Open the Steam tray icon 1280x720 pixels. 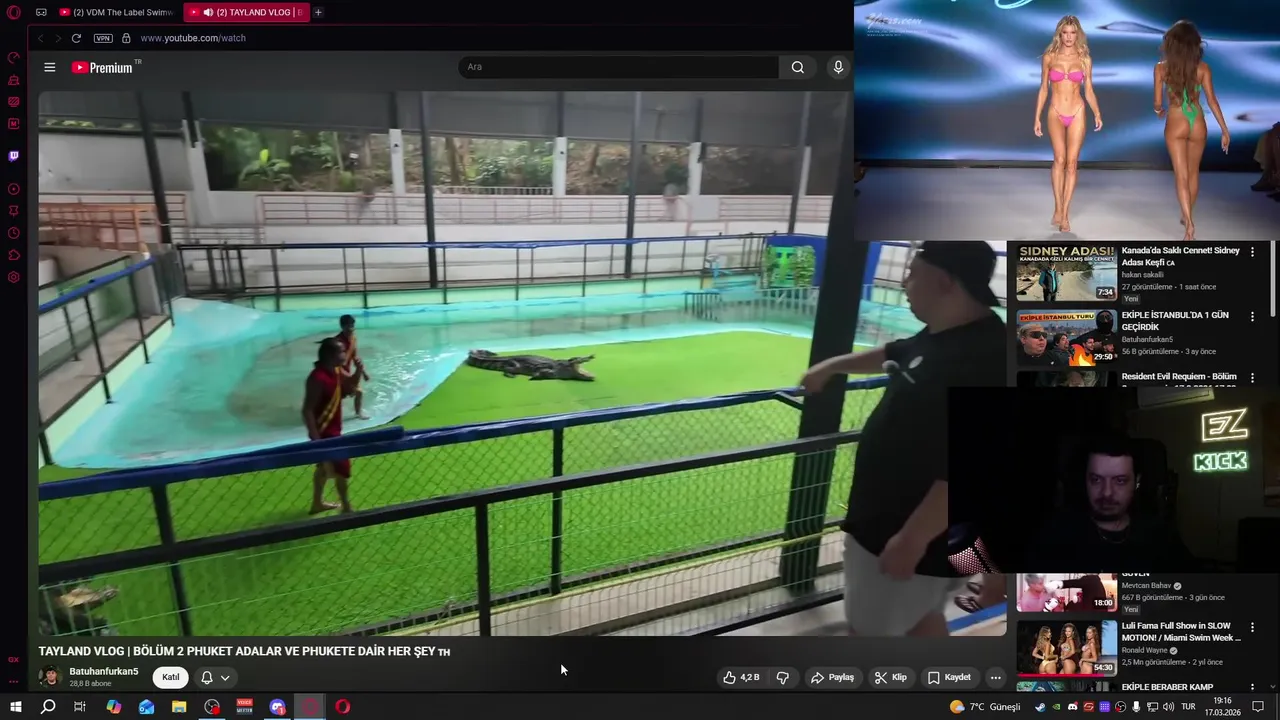(x=1040, y=707)
